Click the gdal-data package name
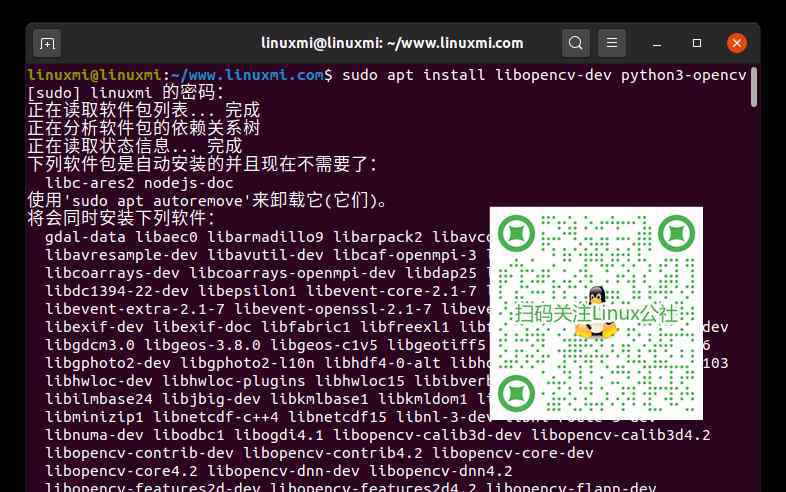Image resolution: width=786 pixels, height=492 pixels. [x=85, y=237]
